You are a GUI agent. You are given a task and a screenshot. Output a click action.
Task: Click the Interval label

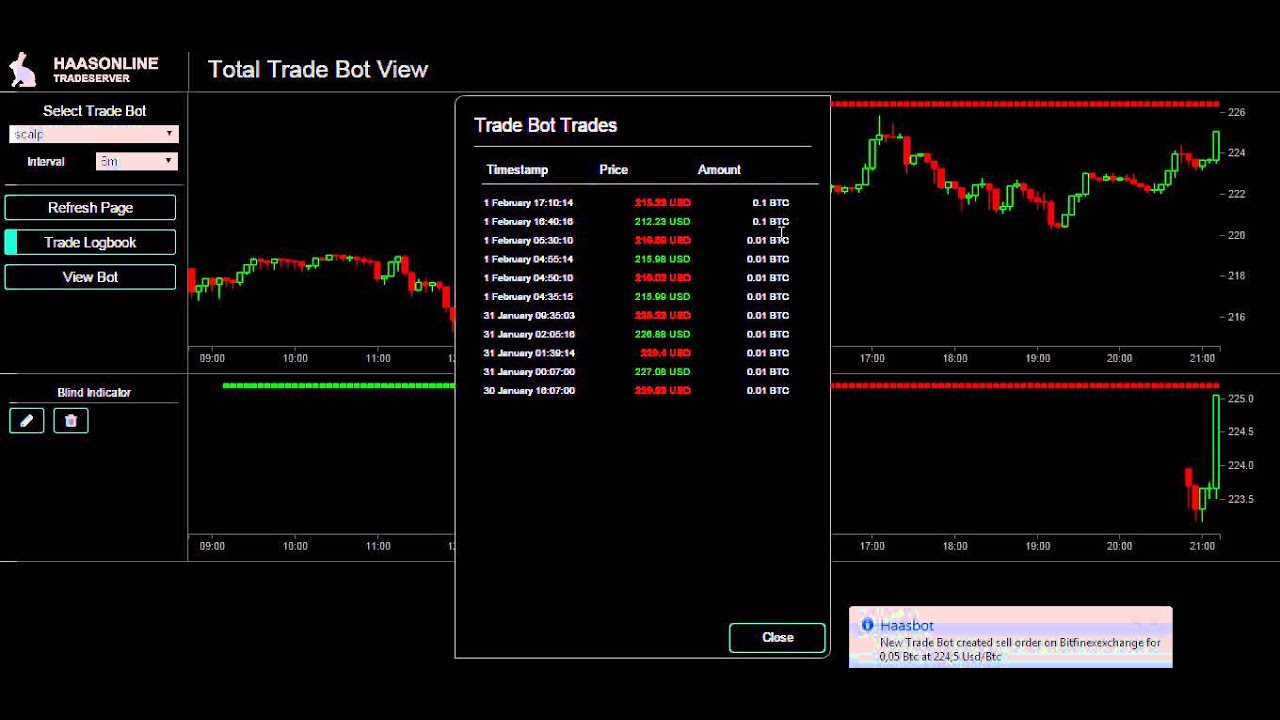46,161
